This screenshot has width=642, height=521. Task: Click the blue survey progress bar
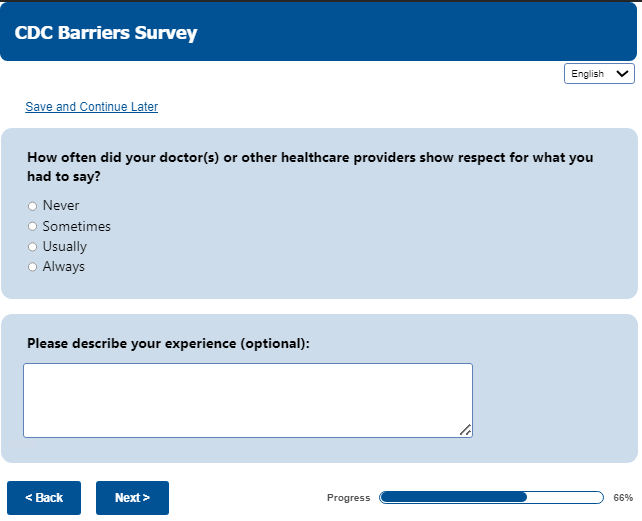click(x=491, y=497)
